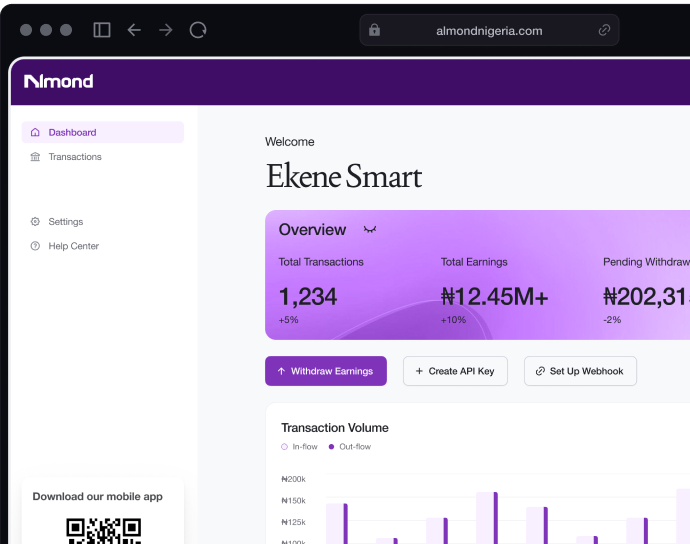Hide Overview values with eye icon
690x544 pixels.
(370, 229)
